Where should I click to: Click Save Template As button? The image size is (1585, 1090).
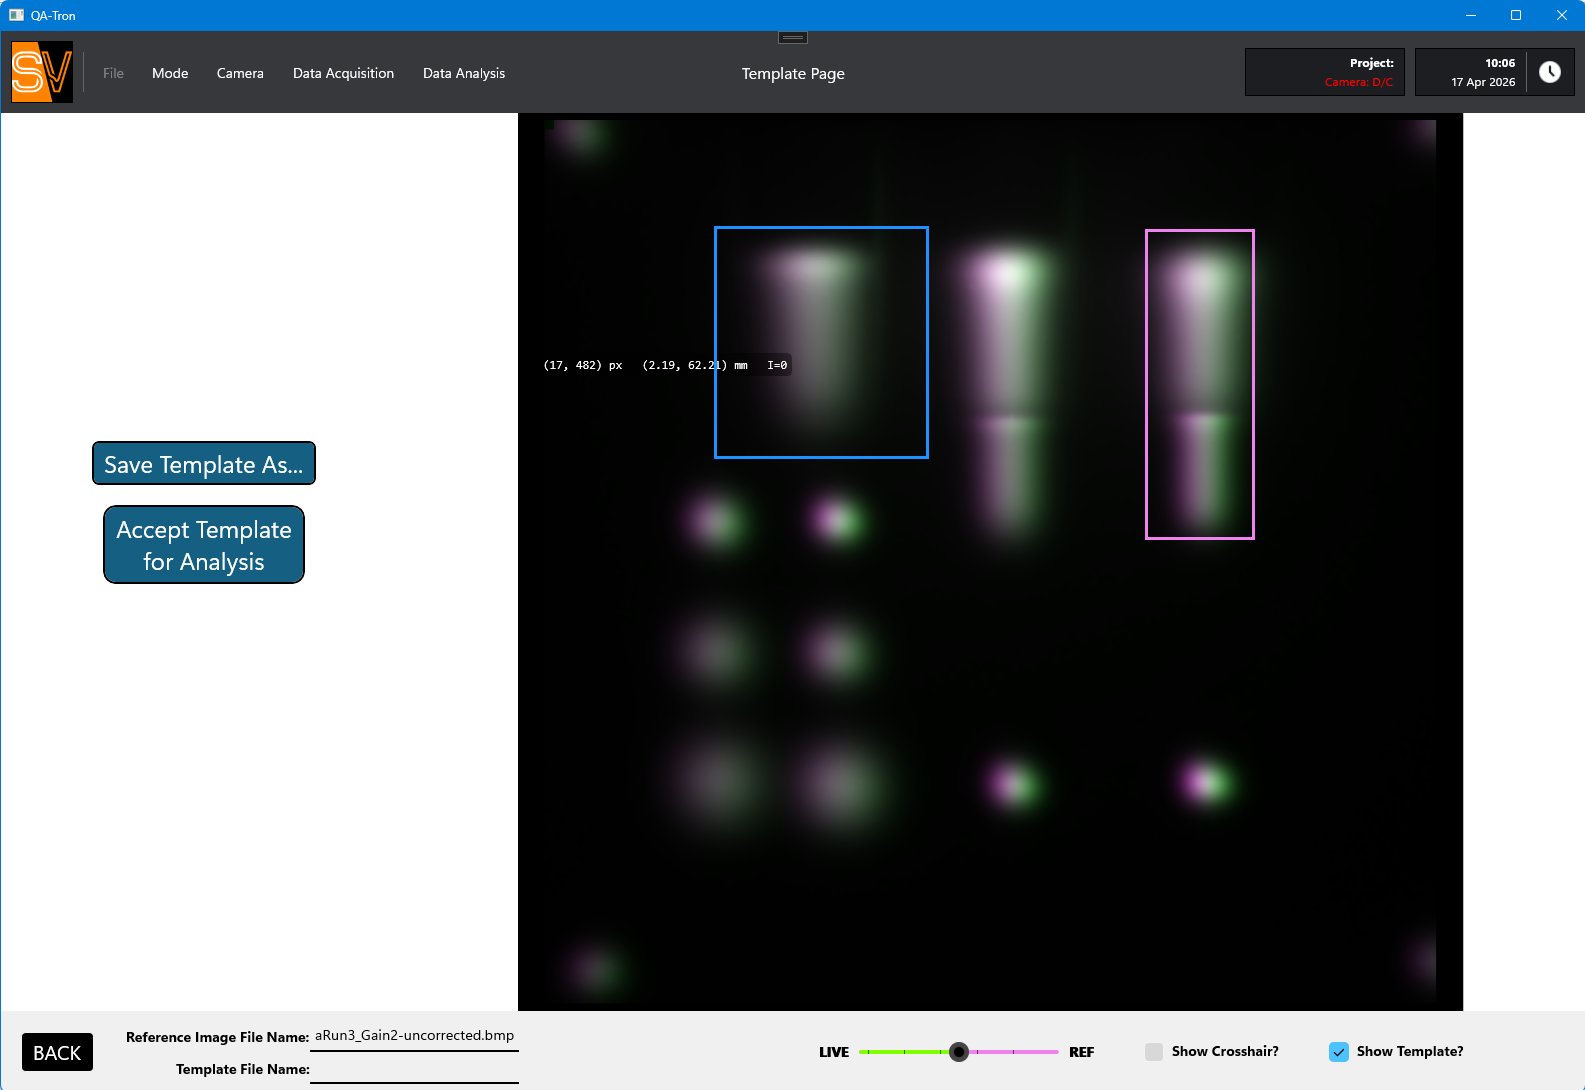[x=204, y=464]
